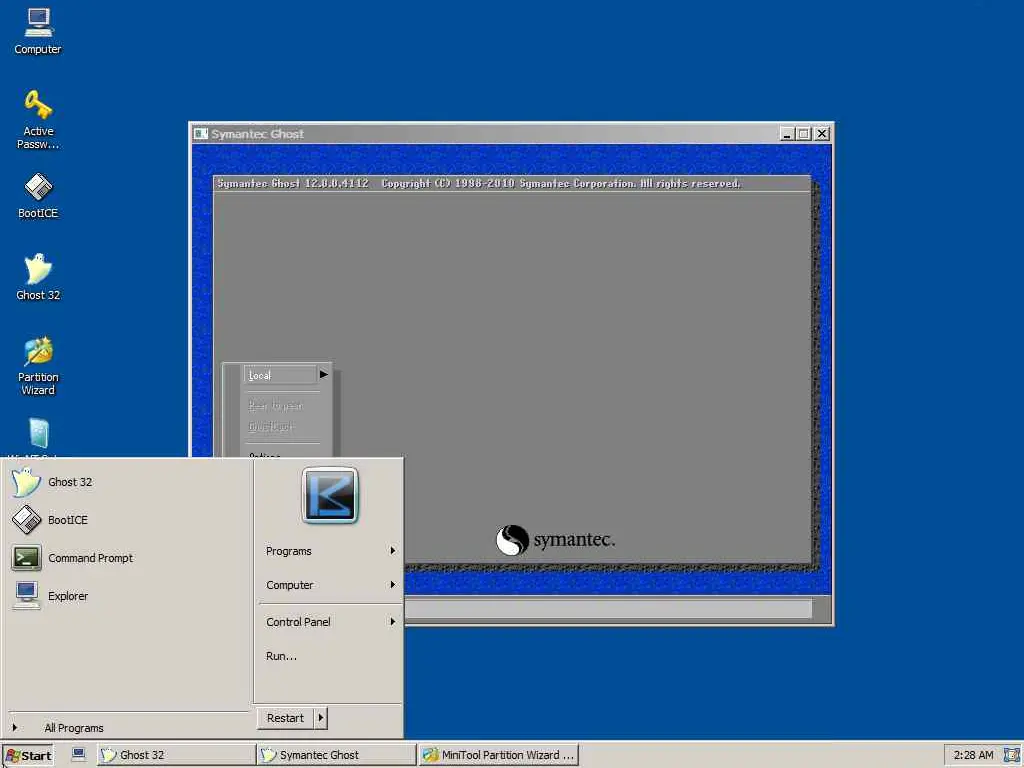1024x768 pixels.
Task: Expand the Programs submenu
Action: click(x=330, y=551)
